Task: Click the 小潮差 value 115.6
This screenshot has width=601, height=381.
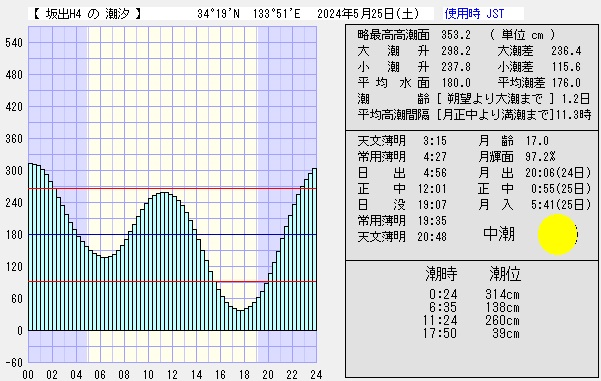Action: click(x=566, y=67)
